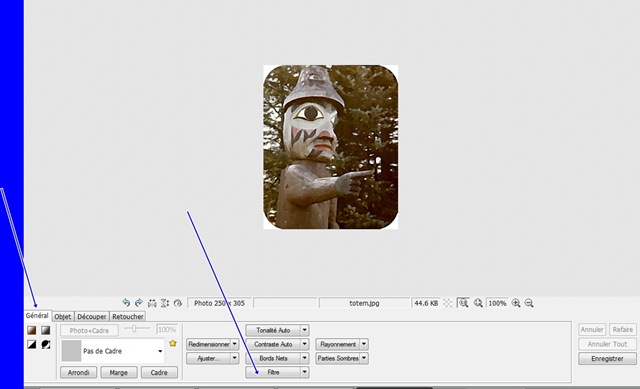This screenshot has height=389, width=640.
Task: Click the 100% frame percentage field
Action: pos(167,329)
